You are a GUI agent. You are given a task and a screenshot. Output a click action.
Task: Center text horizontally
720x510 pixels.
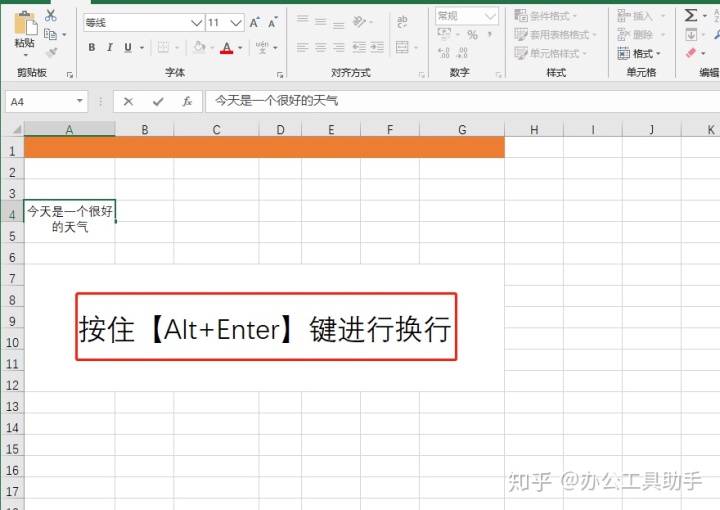[x=321, y=47]
